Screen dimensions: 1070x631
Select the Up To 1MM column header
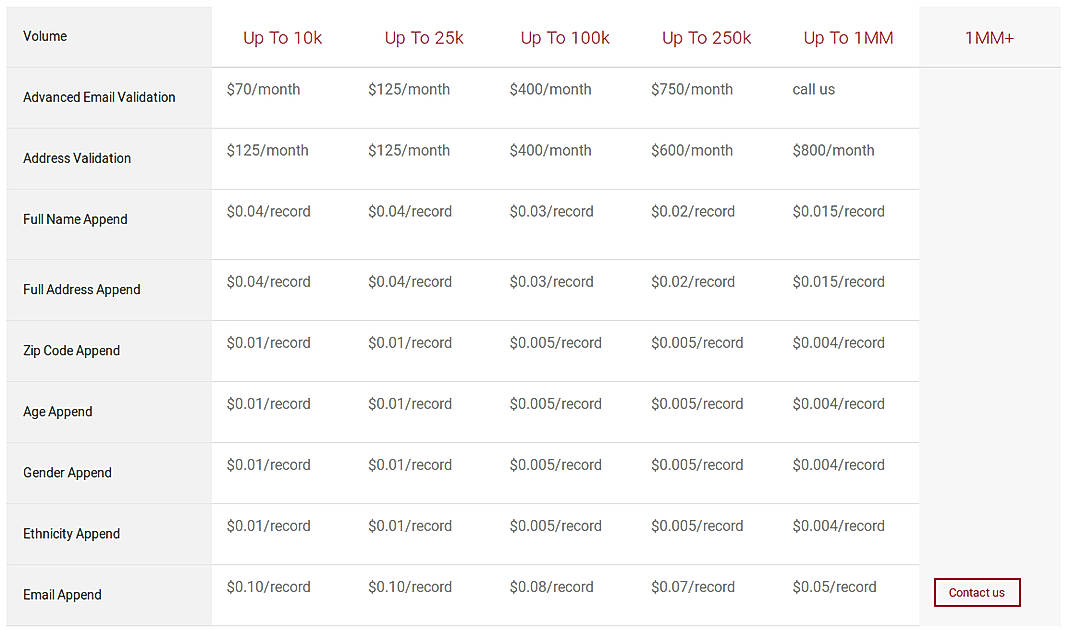pyautogui.click(x=848, y=37)
